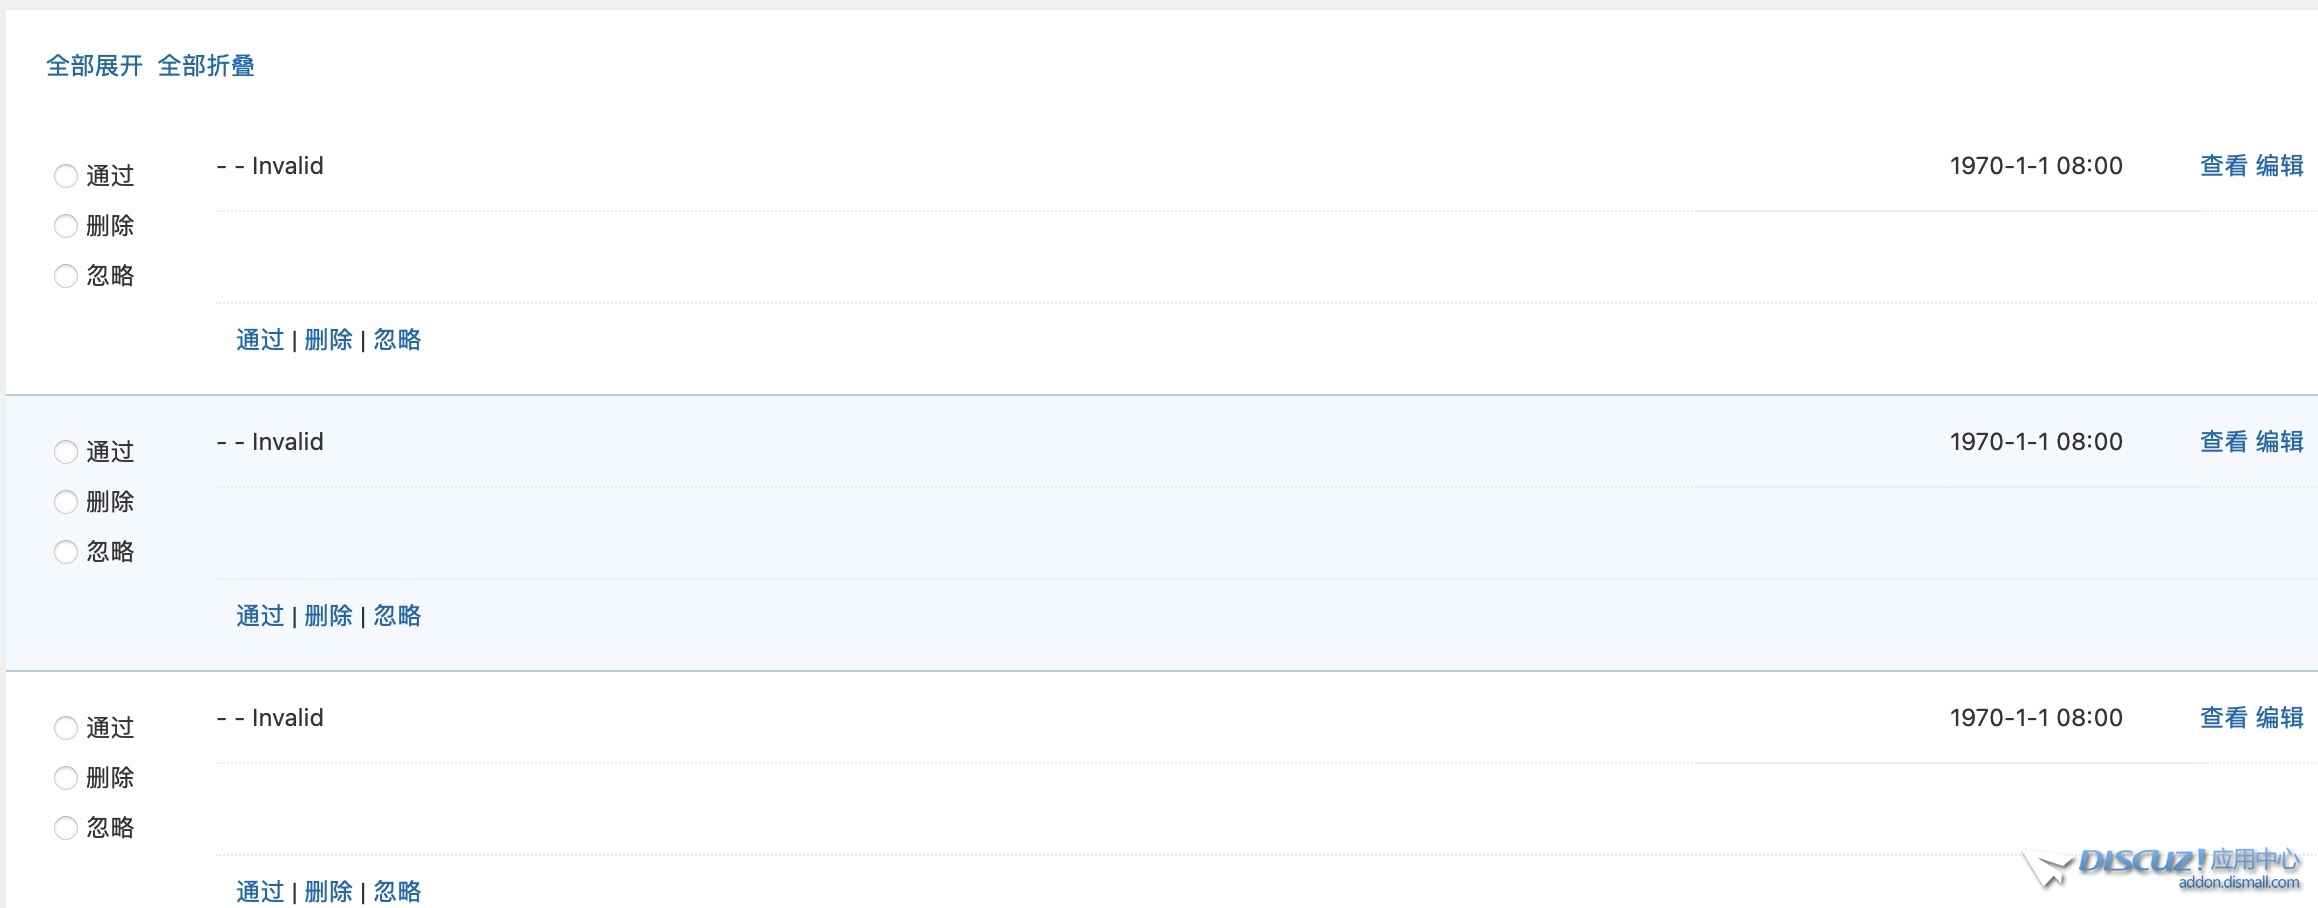Choose 忽略 radio in the second entry

(66, 552)
